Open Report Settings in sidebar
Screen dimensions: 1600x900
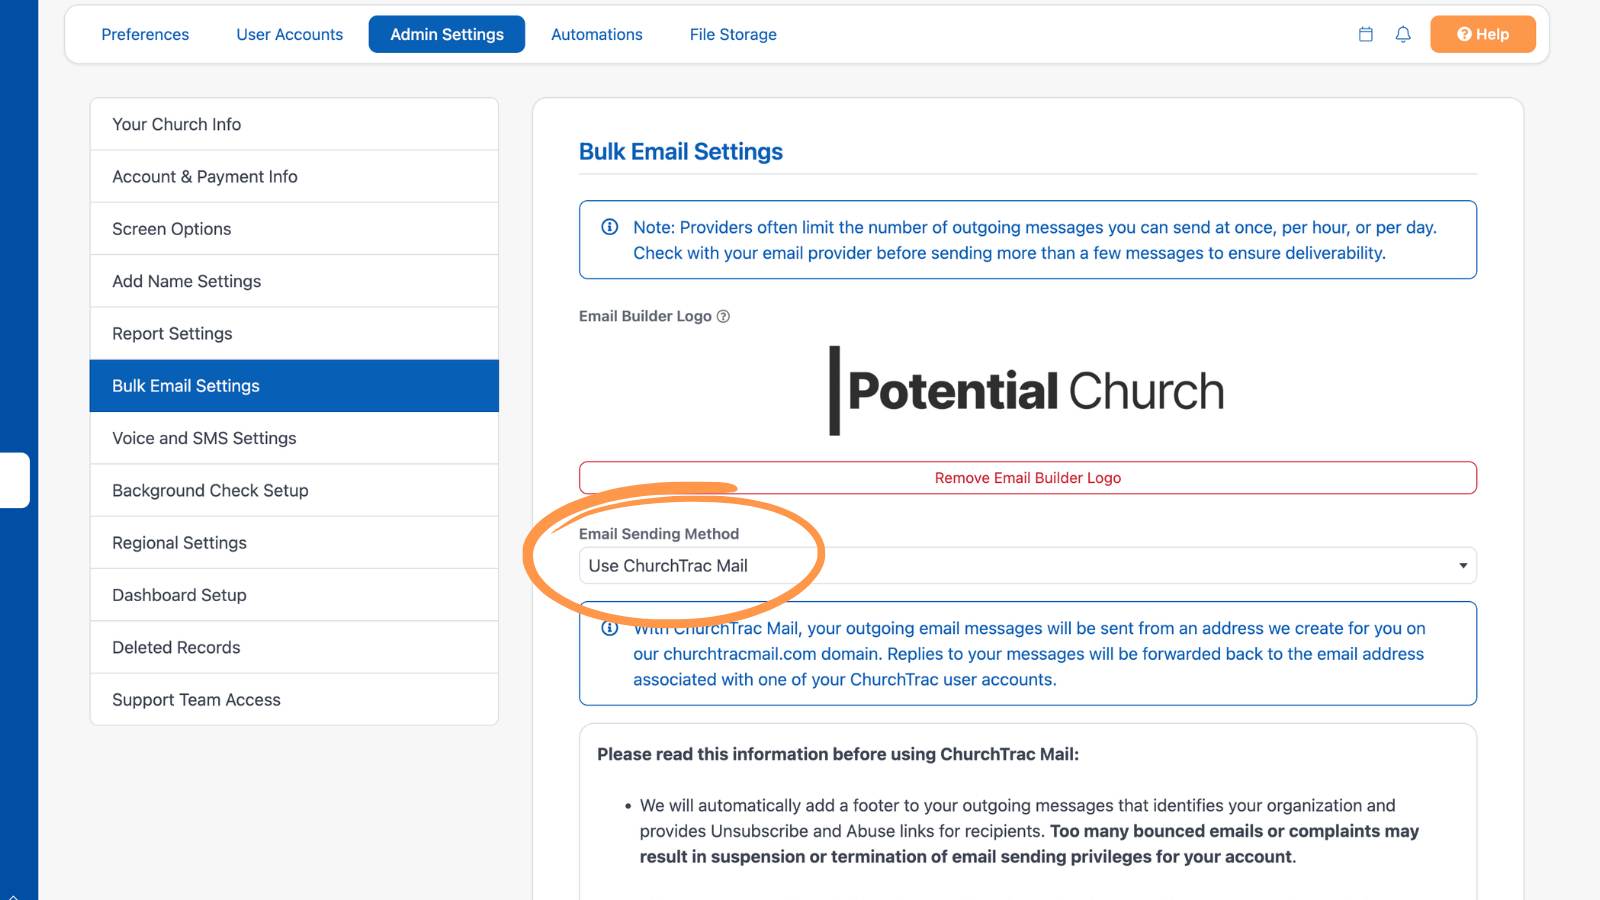coord(294,334)
